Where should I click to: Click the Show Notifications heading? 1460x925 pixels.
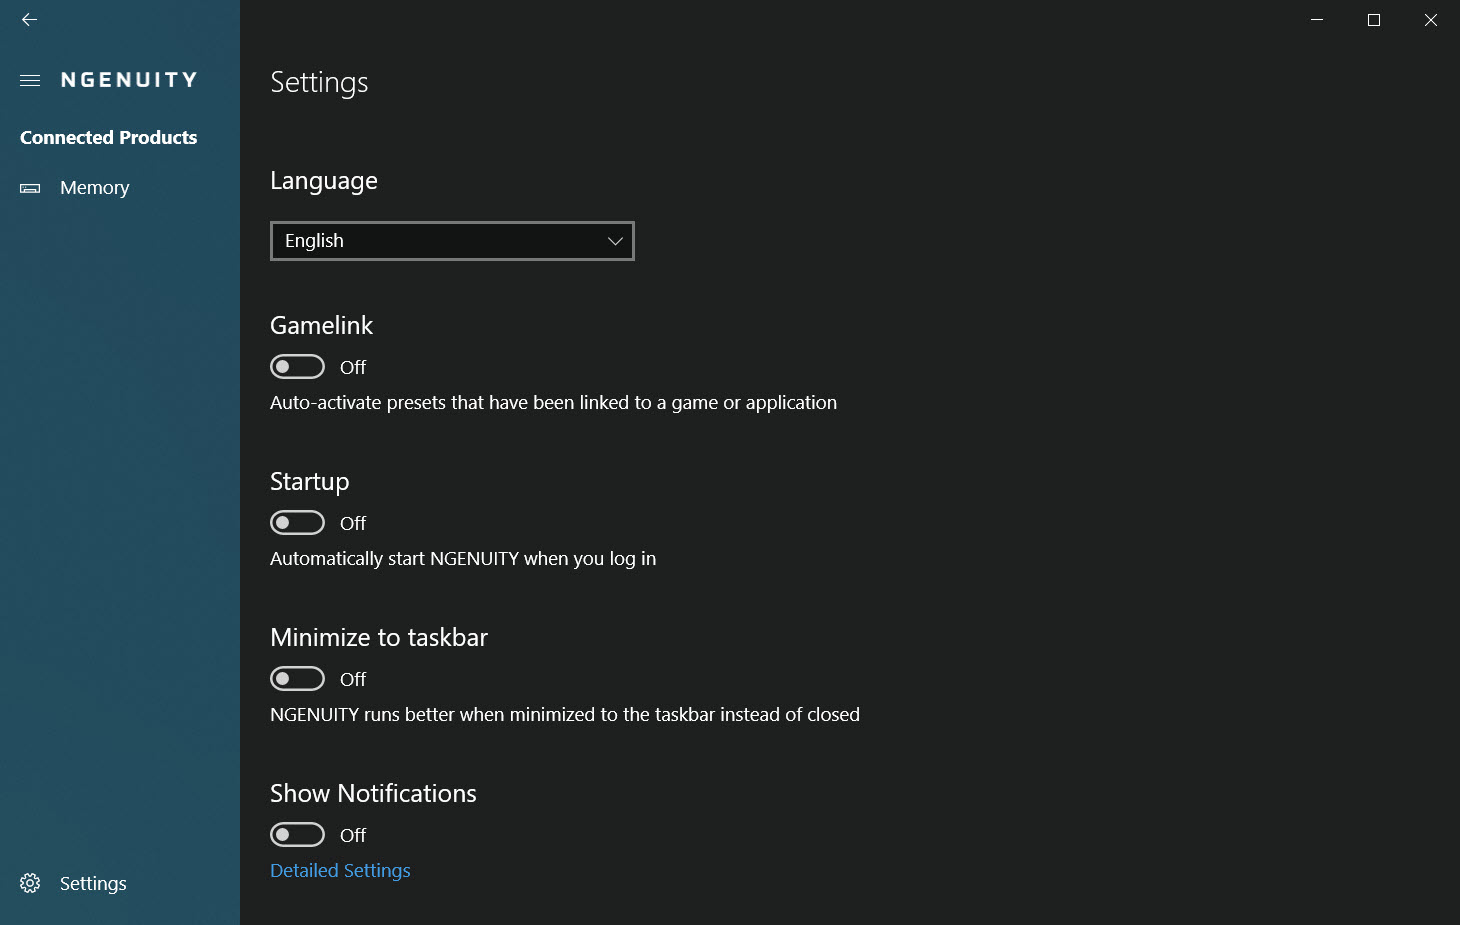point(373,794)
